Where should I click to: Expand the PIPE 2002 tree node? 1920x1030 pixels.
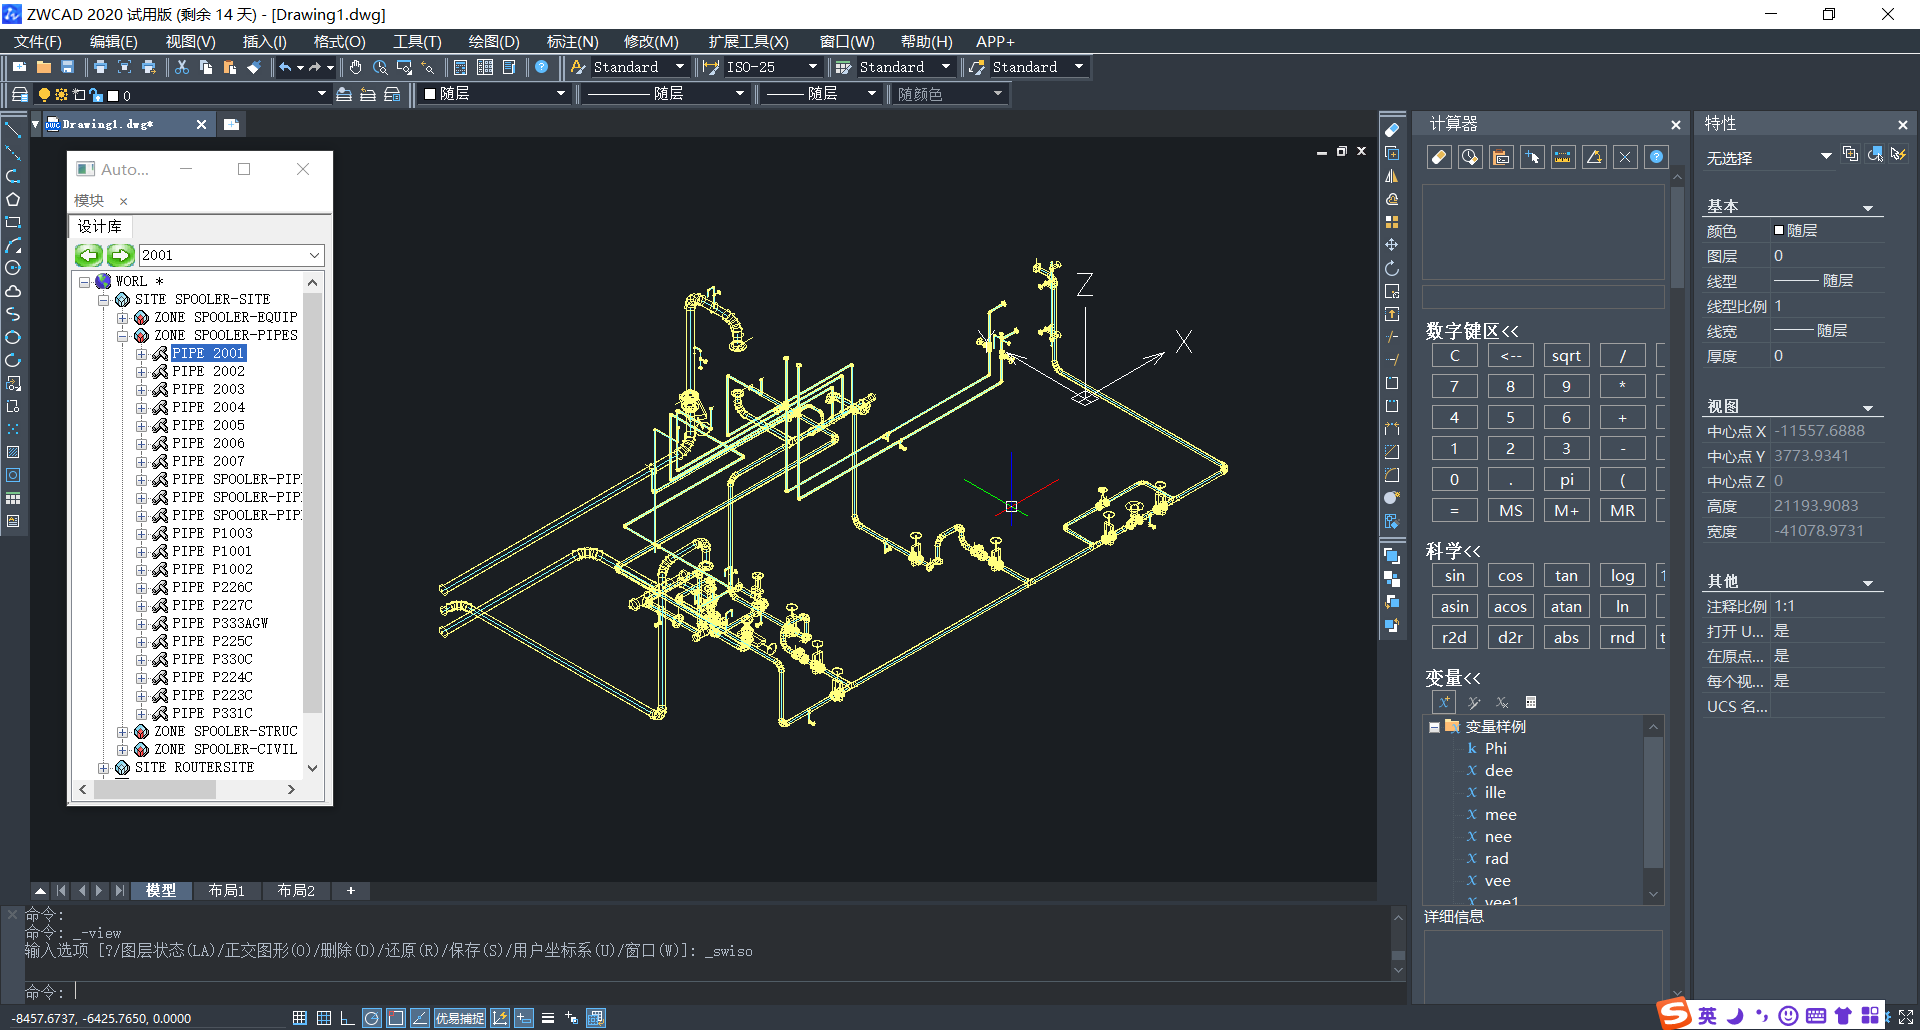[142, 372]
